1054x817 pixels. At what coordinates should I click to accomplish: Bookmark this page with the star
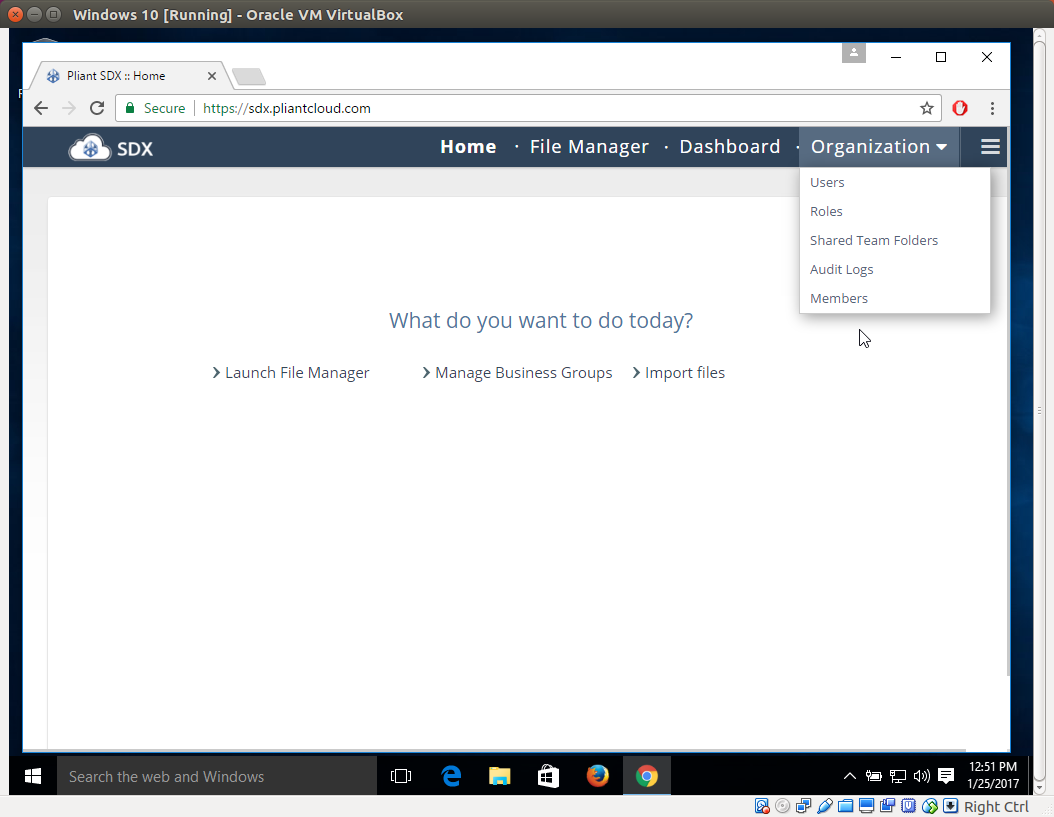coord(927,108)
